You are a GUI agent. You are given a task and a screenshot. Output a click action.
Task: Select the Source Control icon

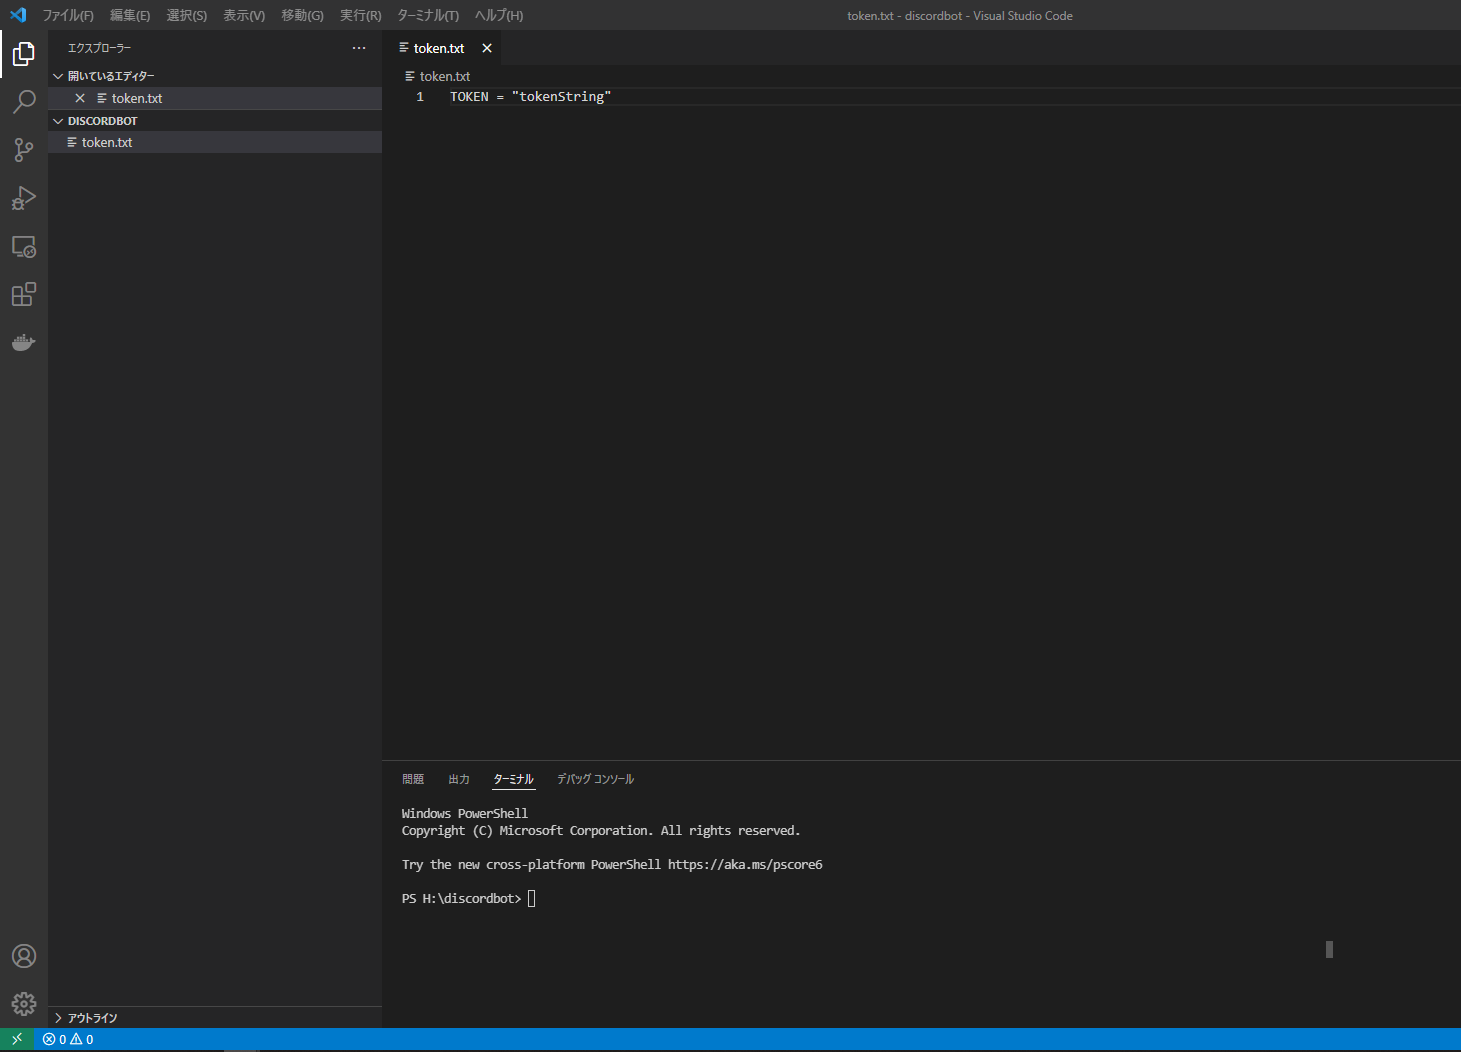point(23,149)
